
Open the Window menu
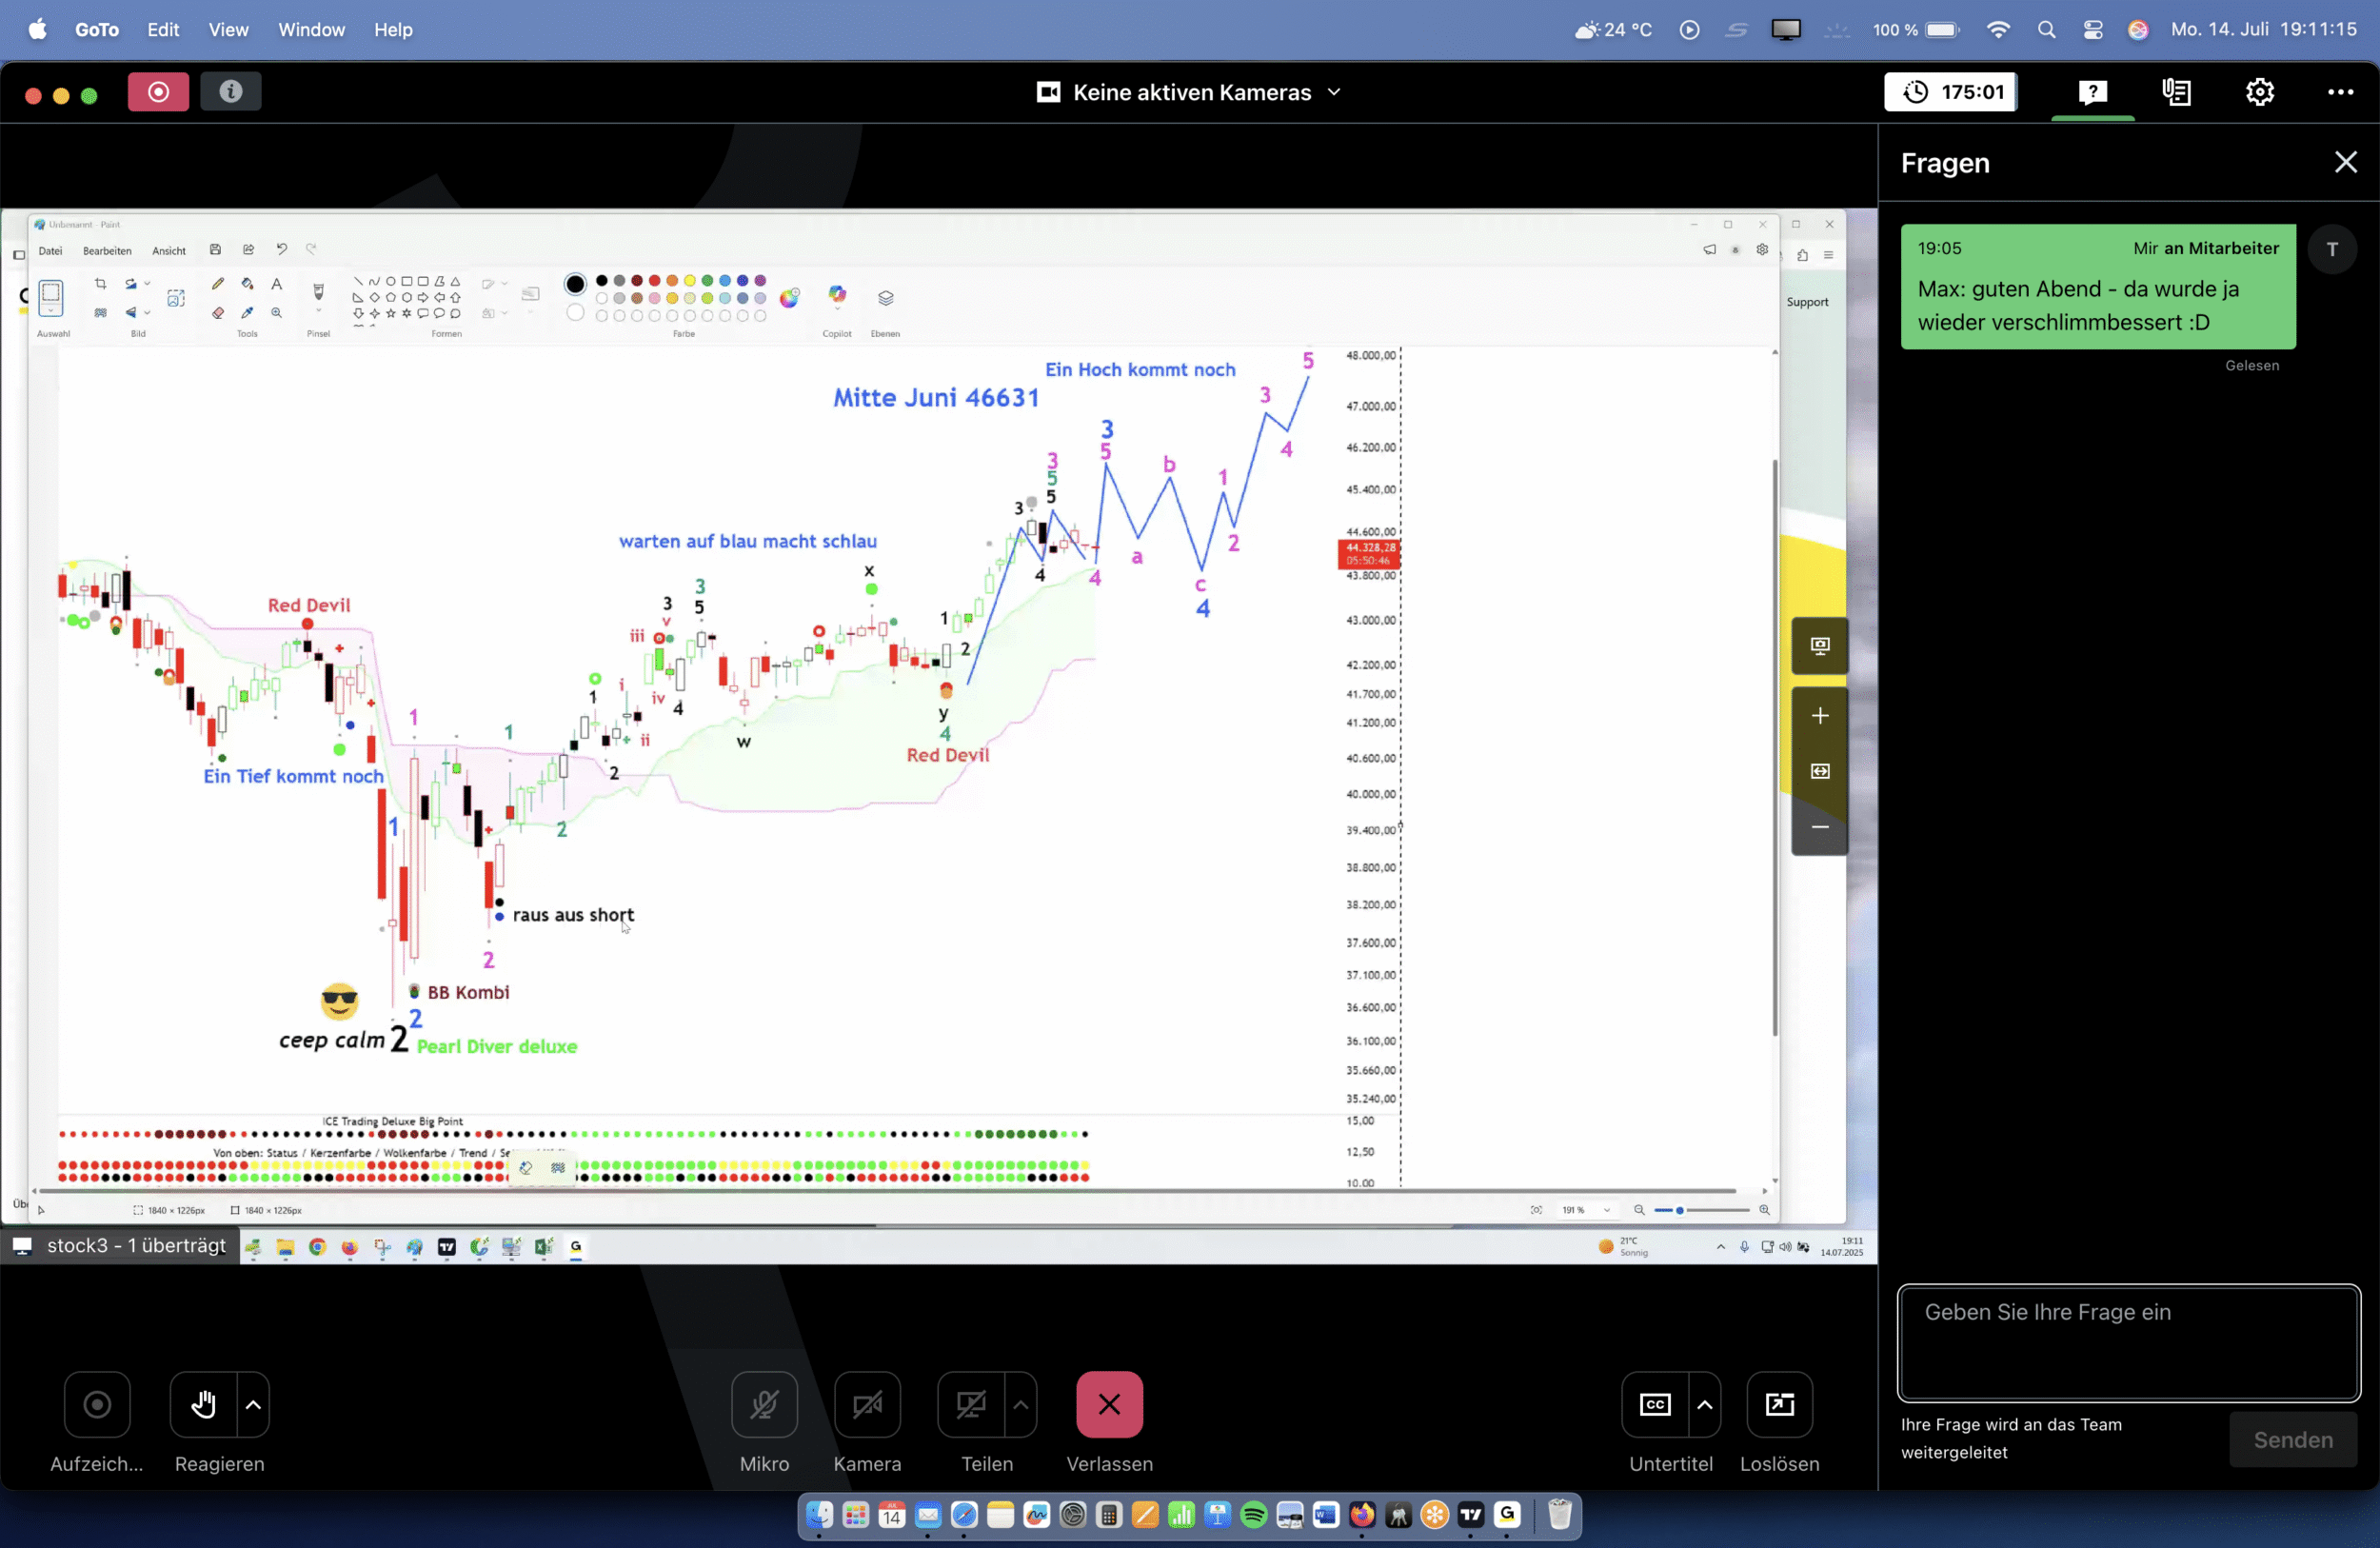click(x=311, y=30)
